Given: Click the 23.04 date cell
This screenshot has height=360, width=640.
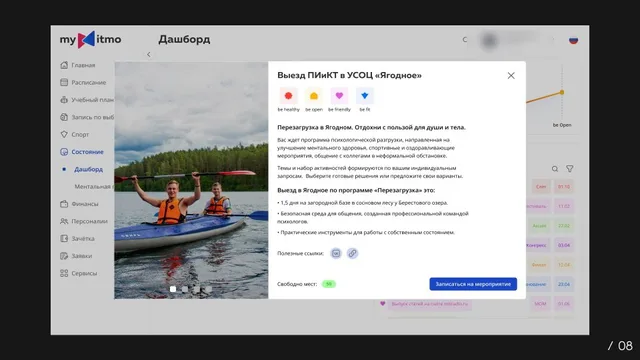Looking at the screenshot, I should point(564,284).
